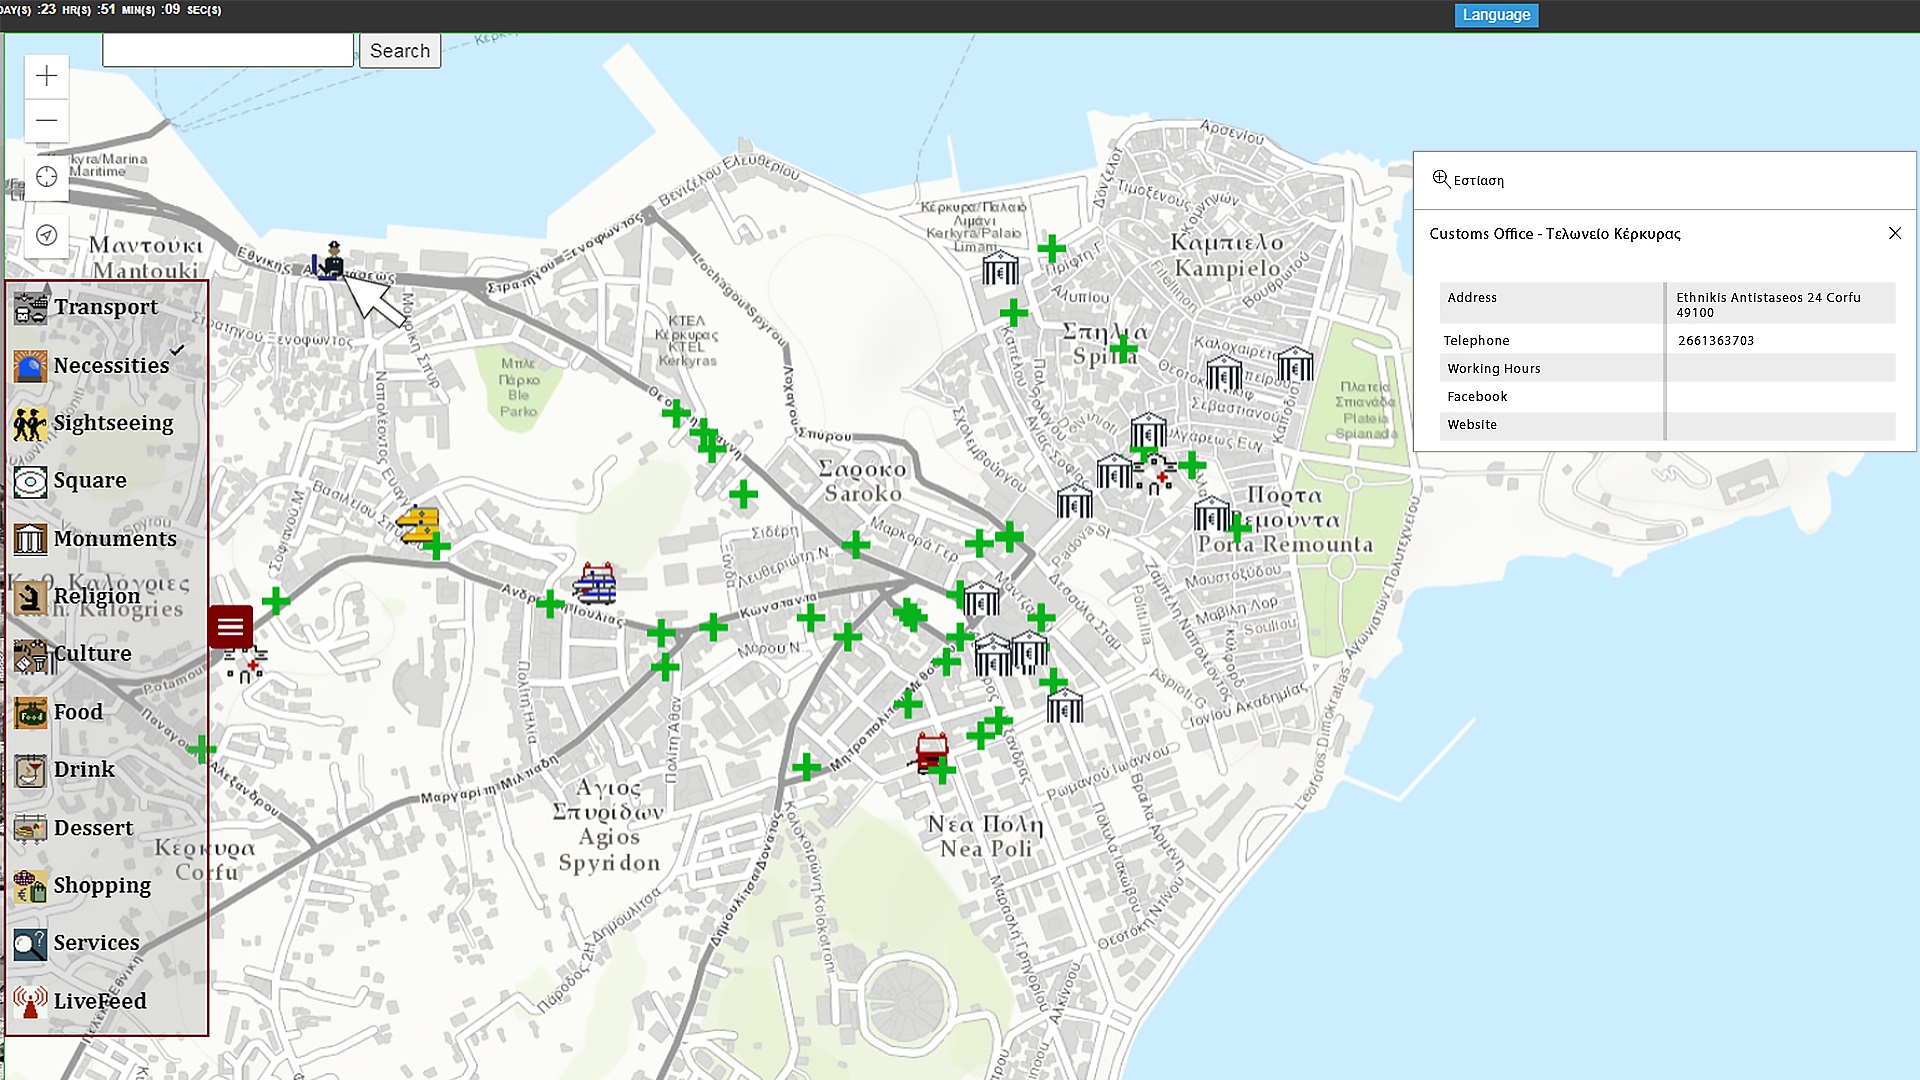The image size is (1920, 1080).
Task: Click the Transport bus icon
Action: [31, 308]
